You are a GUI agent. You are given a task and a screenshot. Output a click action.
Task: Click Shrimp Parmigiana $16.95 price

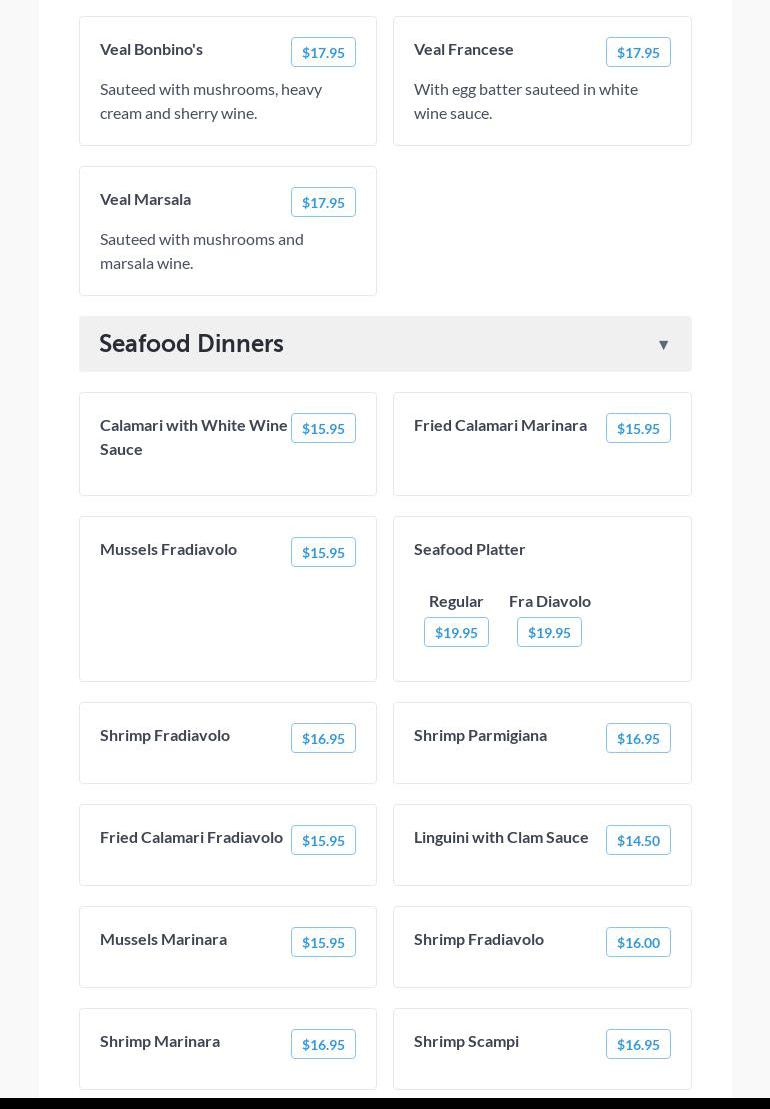[638, 739]
